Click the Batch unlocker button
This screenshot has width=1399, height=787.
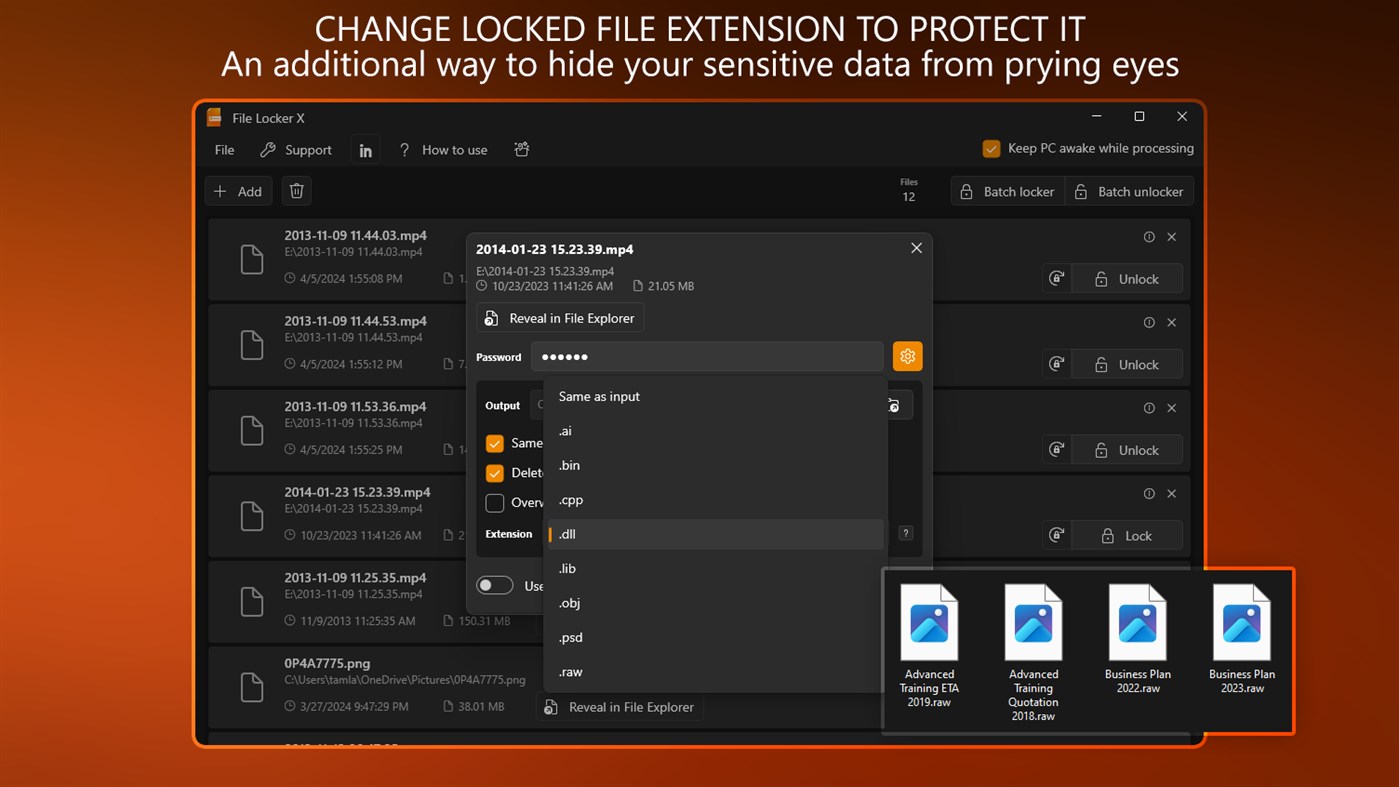[1129, 190]
